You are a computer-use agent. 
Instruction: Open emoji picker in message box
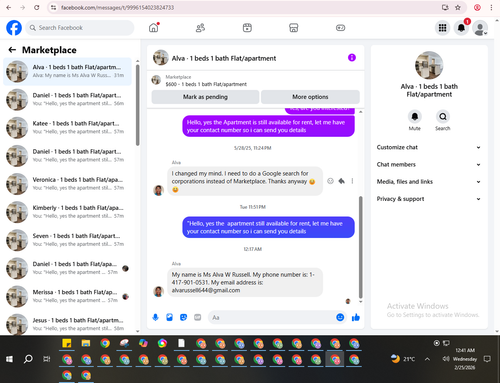(340, 317)
